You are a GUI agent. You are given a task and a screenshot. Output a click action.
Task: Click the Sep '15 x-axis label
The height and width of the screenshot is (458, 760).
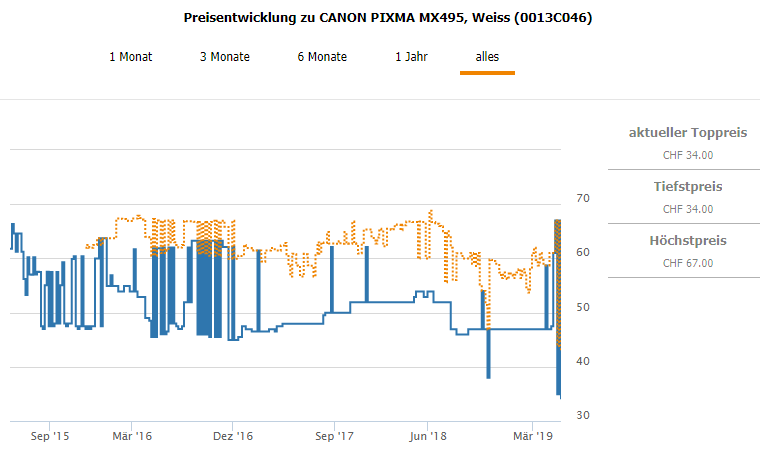[x=49, y=437]
